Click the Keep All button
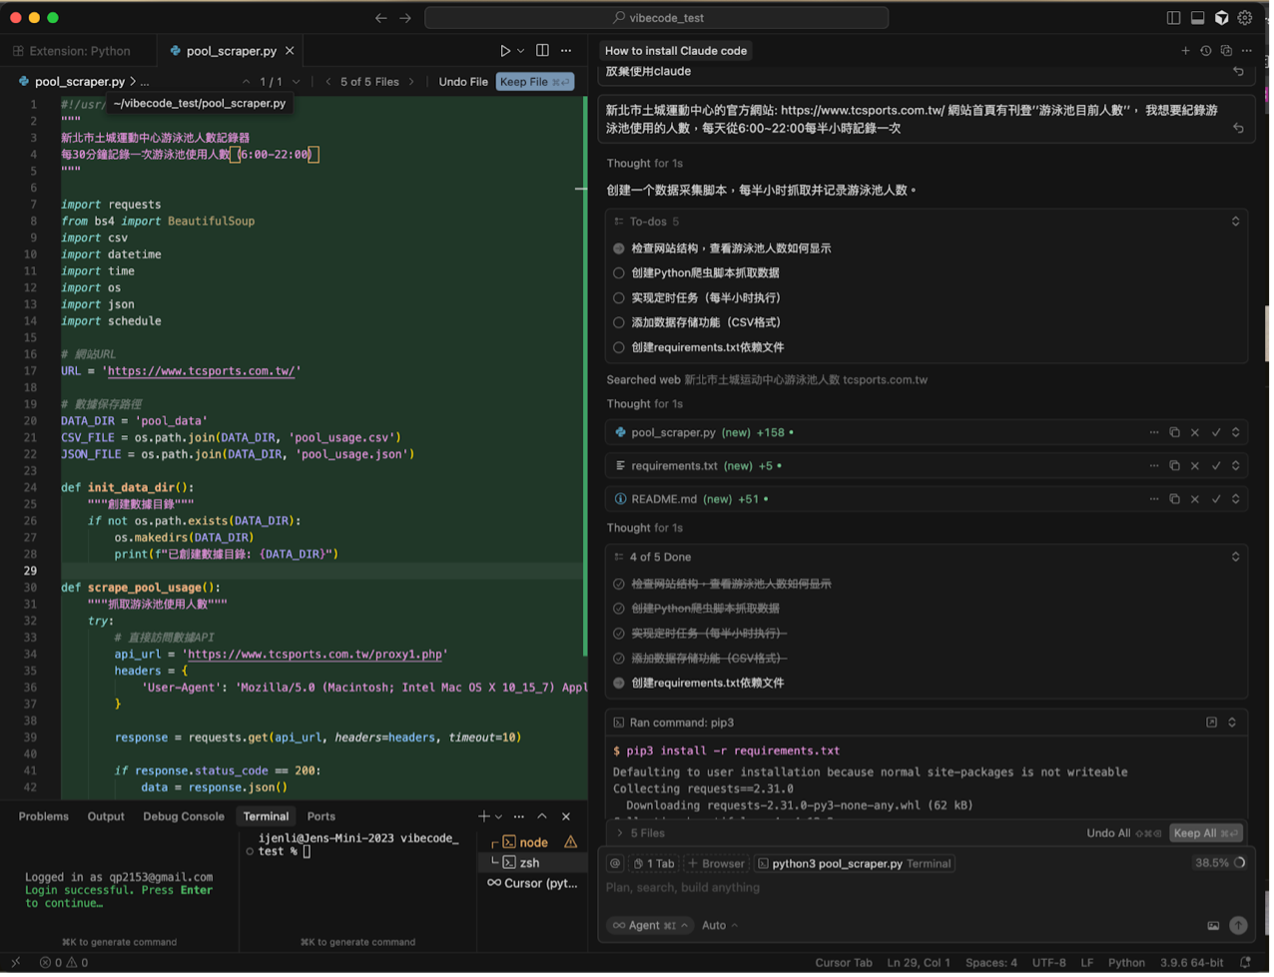Screen dimensions: 1274x977 [1205, 833]
